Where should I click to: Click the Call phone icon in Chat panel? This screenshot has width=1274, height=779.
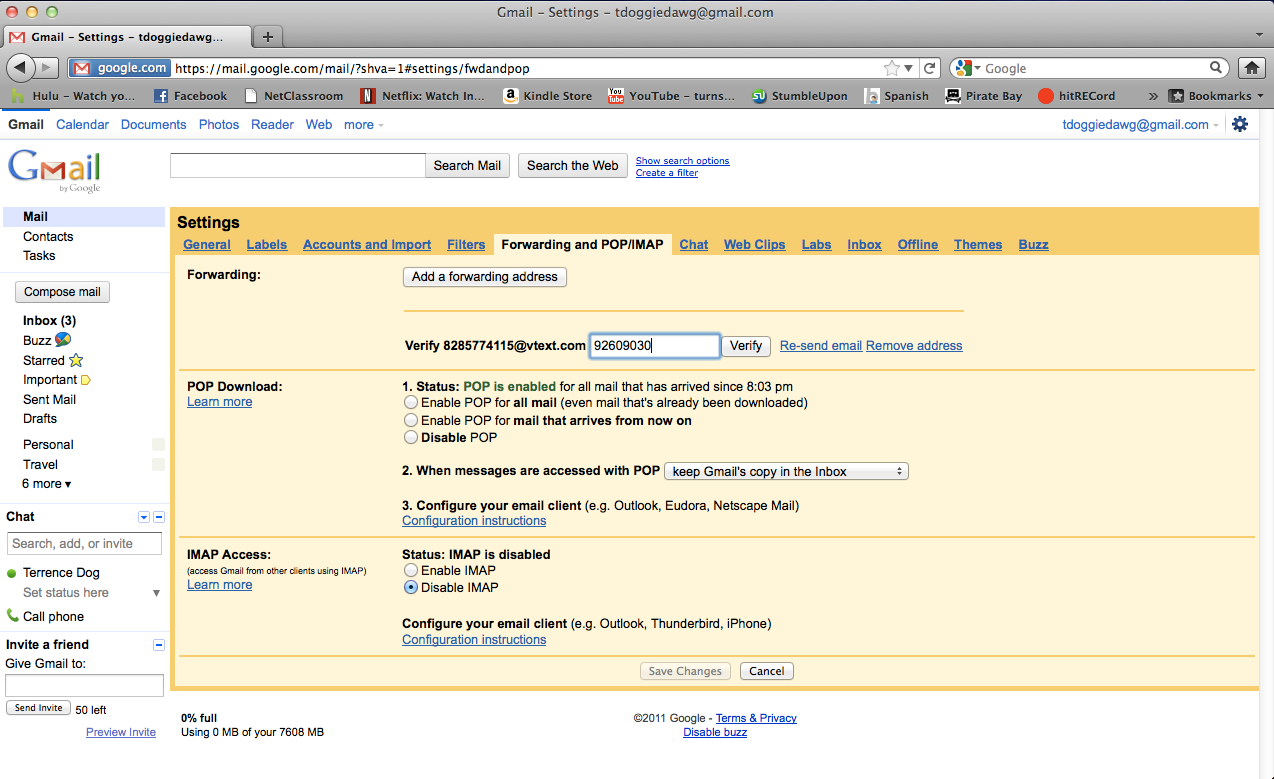pos(14,616)
